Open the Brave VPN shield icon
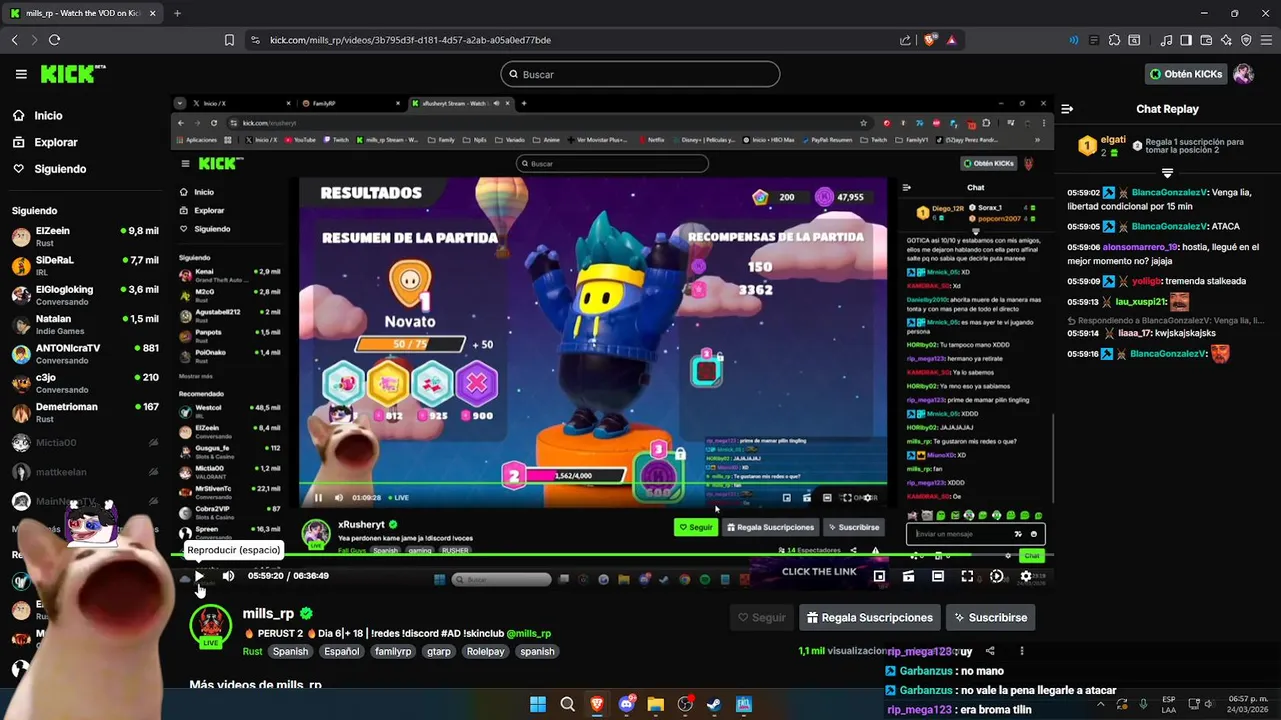1281x720 pixels. coord(1246,40)
